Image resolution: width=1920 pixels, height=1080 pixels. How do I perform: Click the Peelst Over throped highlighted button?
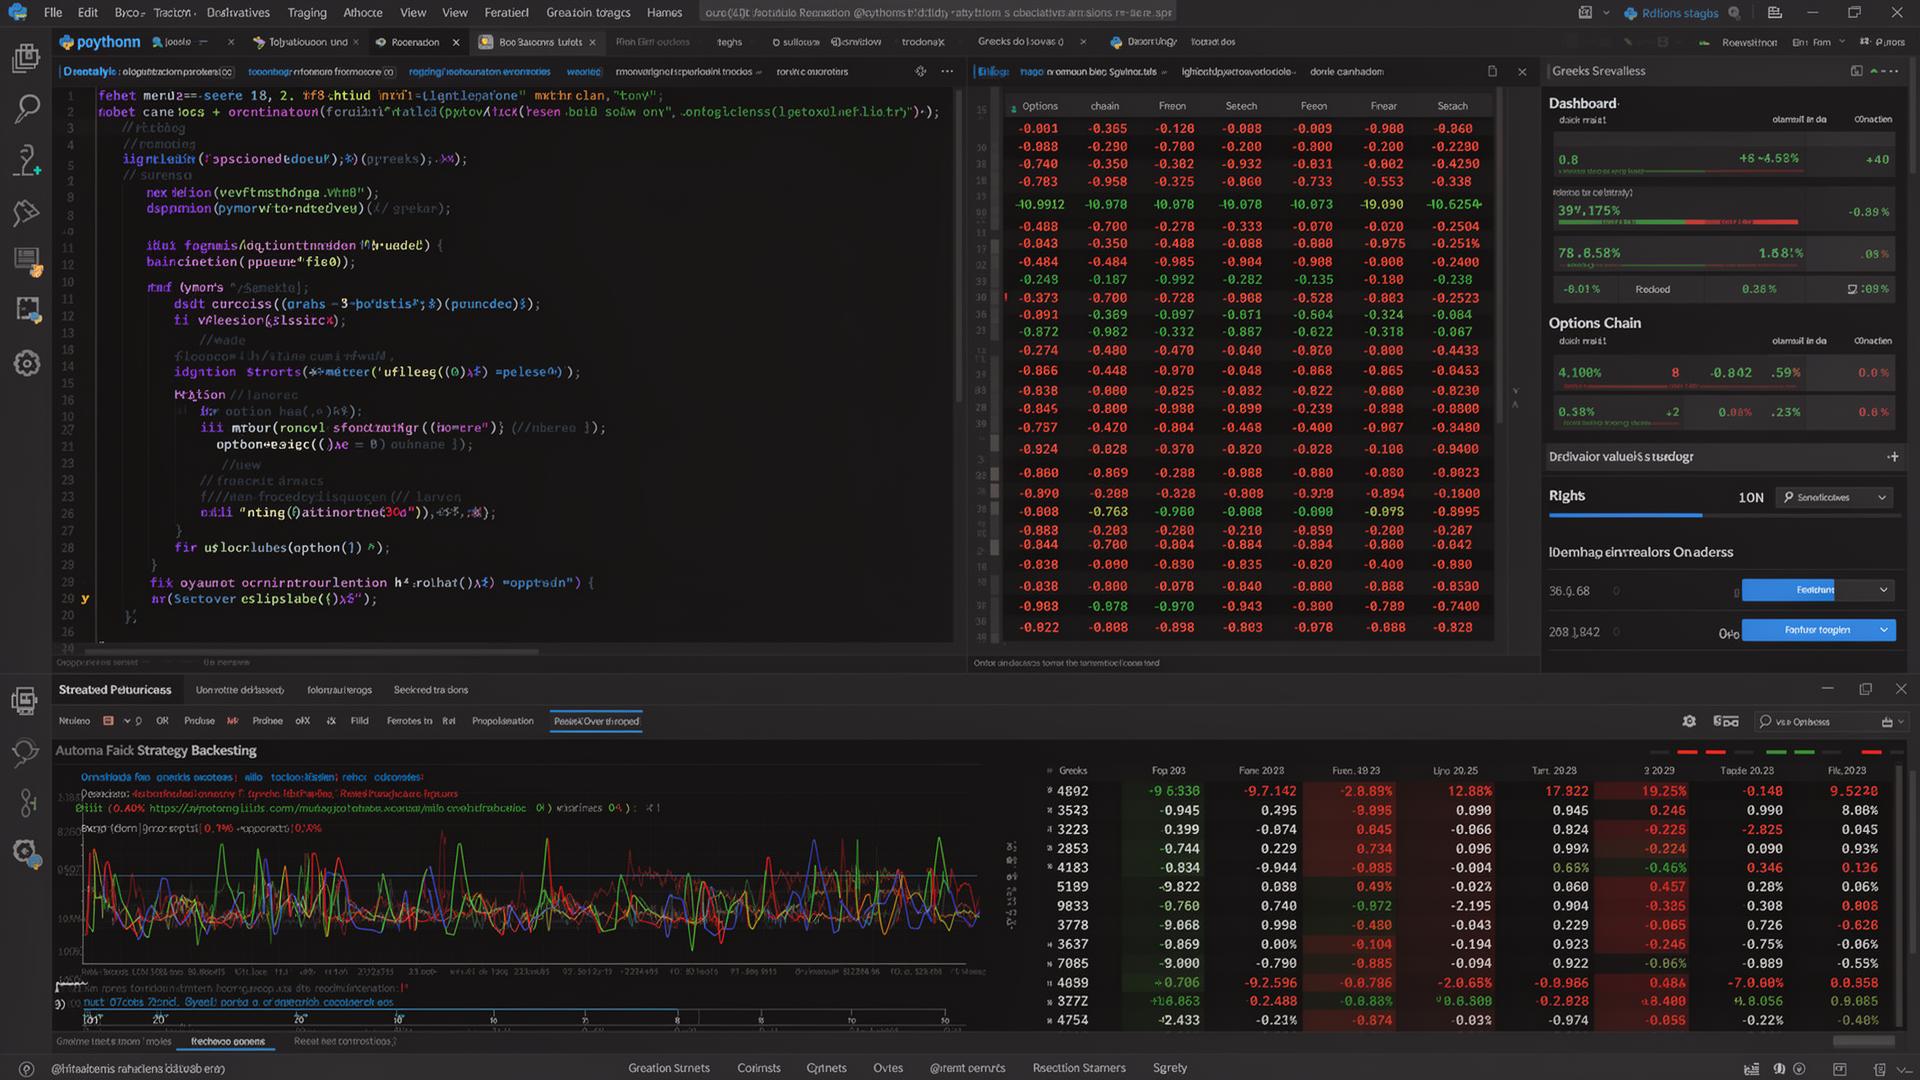pyautogui.click(x=596, y=721)
